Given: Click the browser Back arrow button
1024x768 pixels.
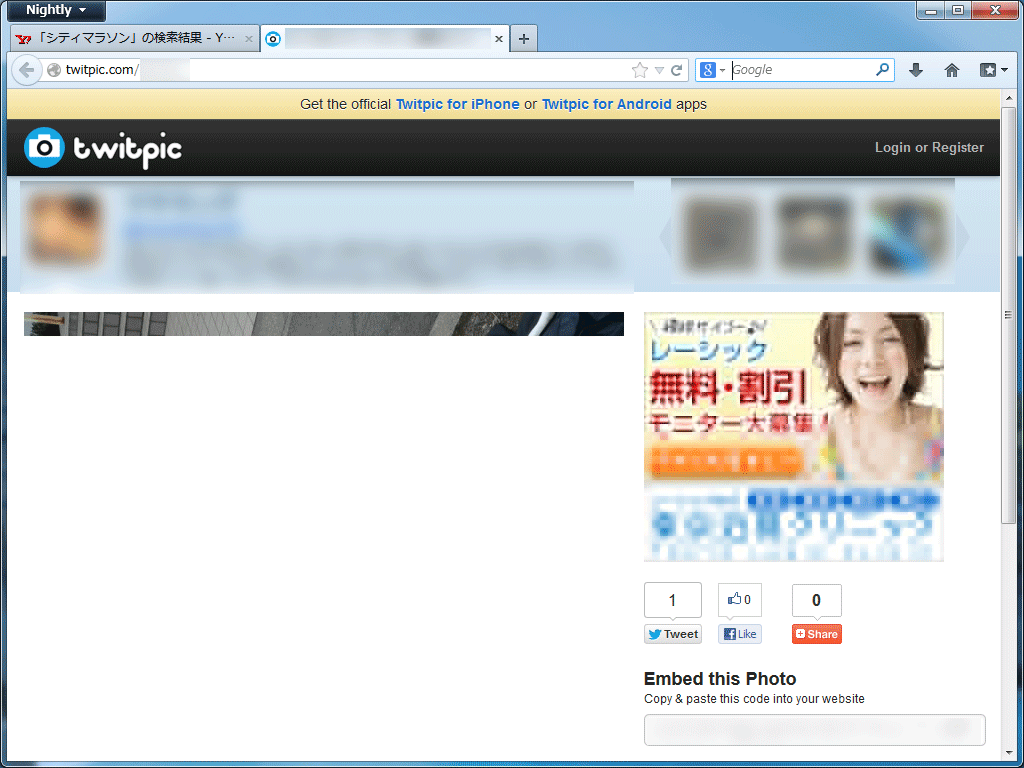Looking at the screenshot, I should coord(27,70).
